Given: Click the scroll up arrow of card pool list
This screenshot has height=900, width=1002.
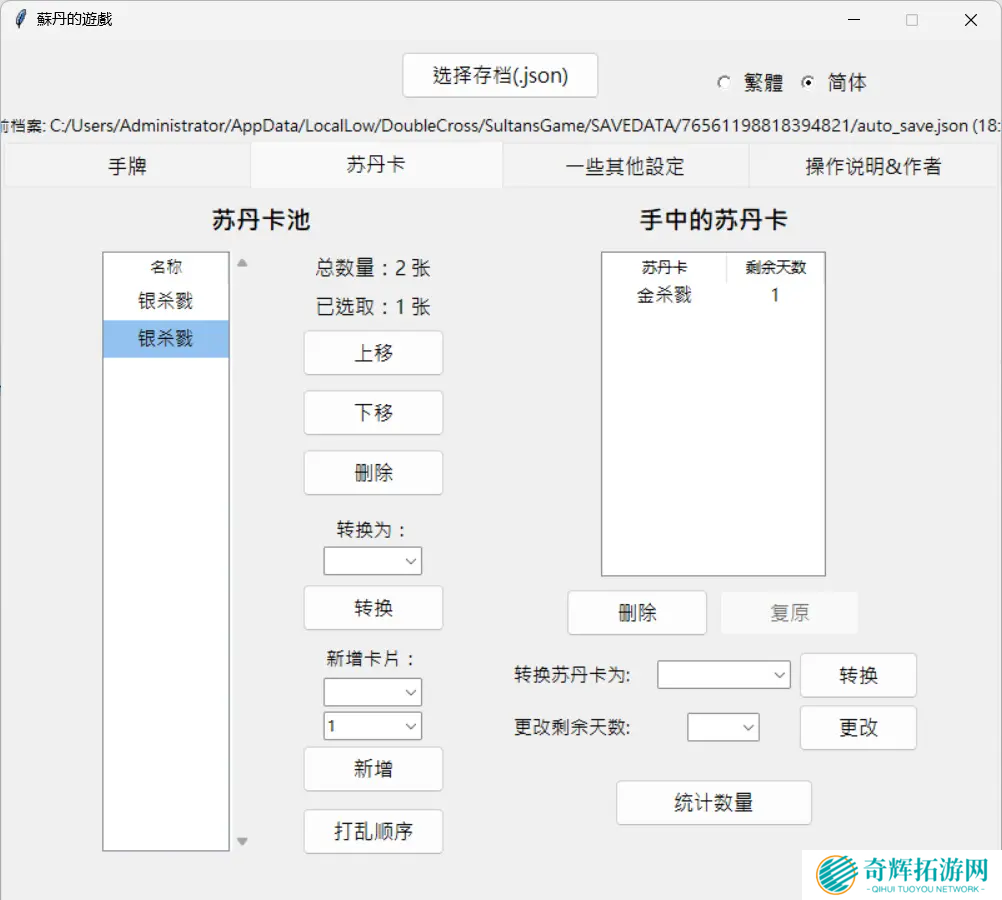Looking at the screenshot, I should pos(241,263).
